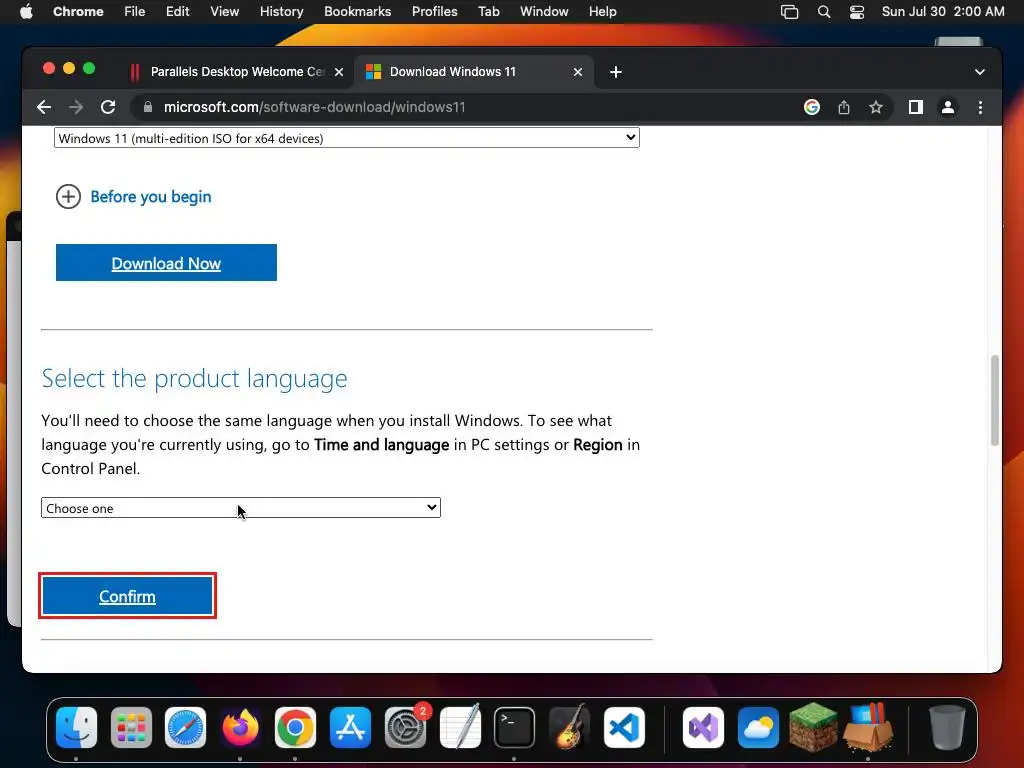Open the Help menu
The width and height of the screenshot is (1024, 768).
coord(603,12)
